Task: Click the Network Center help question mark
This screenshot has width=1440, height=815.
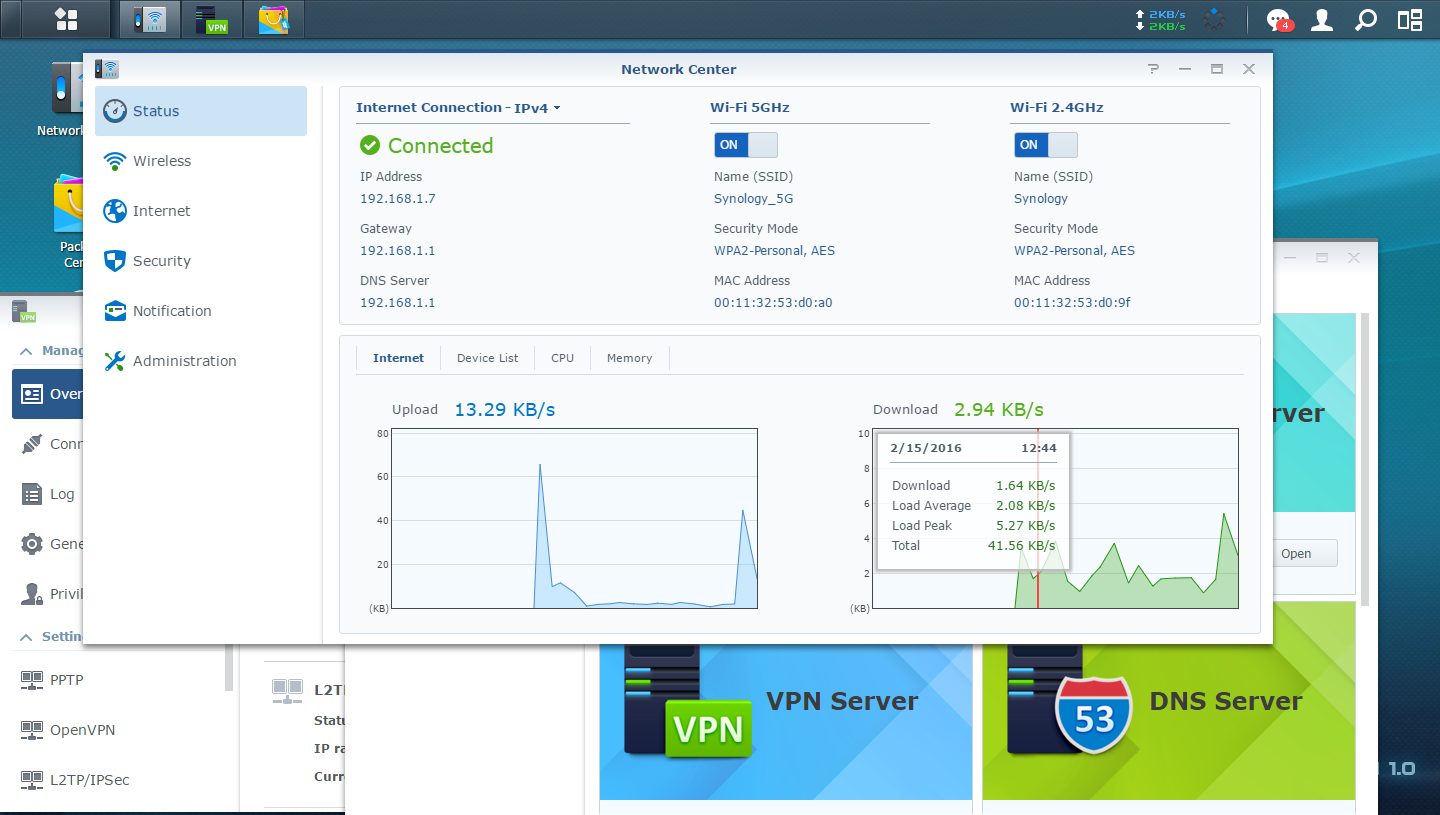Action: click(x=1153, y=69)
